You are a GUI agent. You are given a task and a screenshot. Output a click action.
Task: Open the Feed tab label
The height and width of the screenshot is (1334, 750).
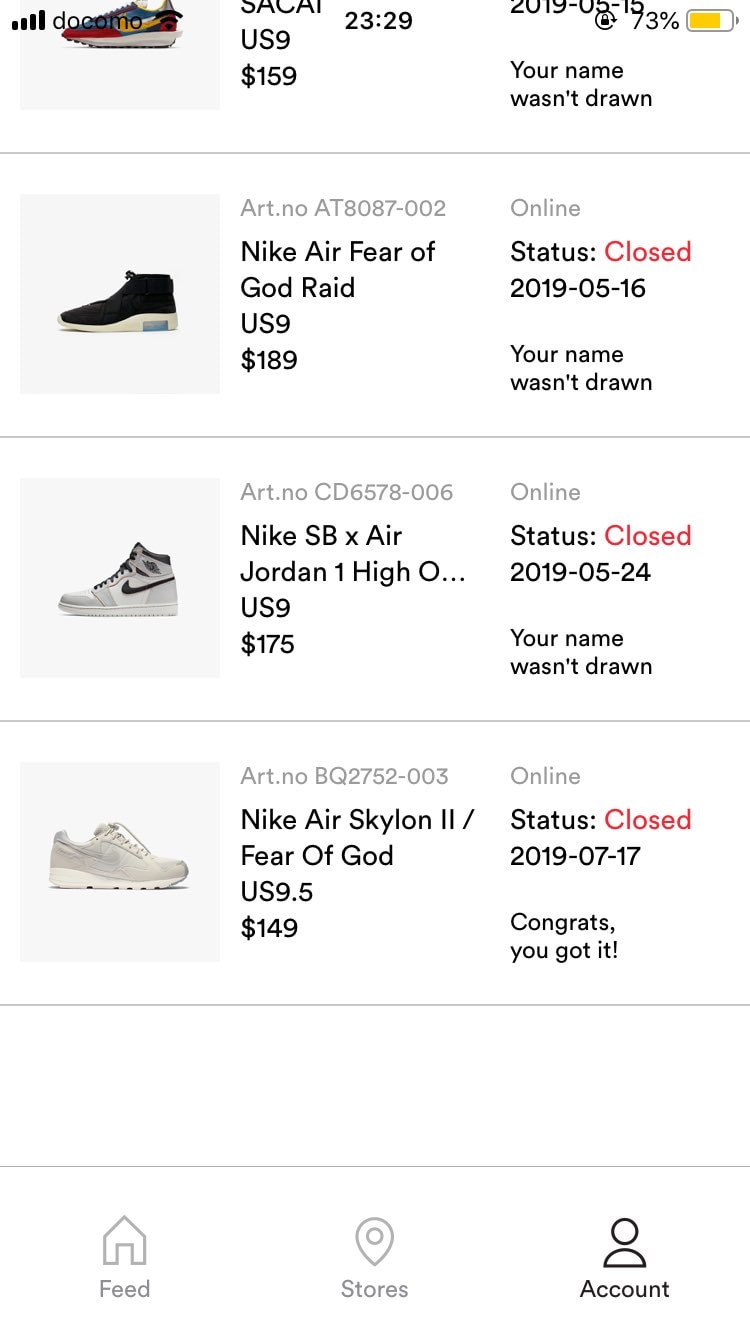(124, 1289)
